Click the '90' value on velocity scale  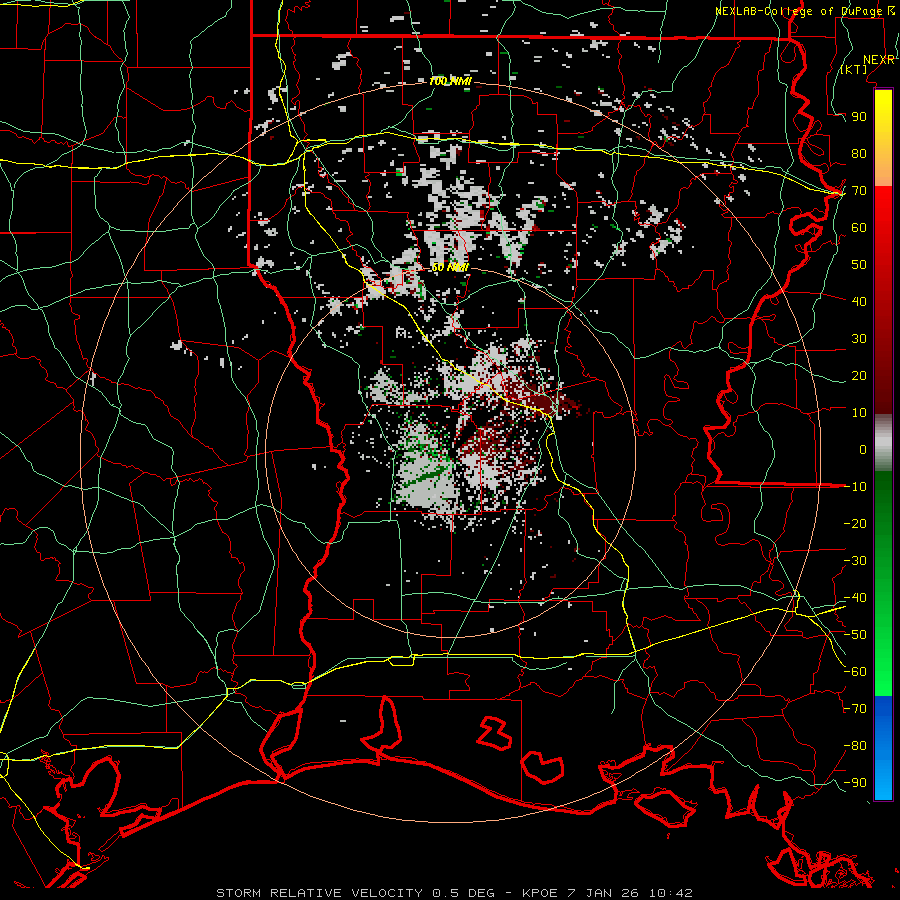pyautogui.click(x=859, y=117)
